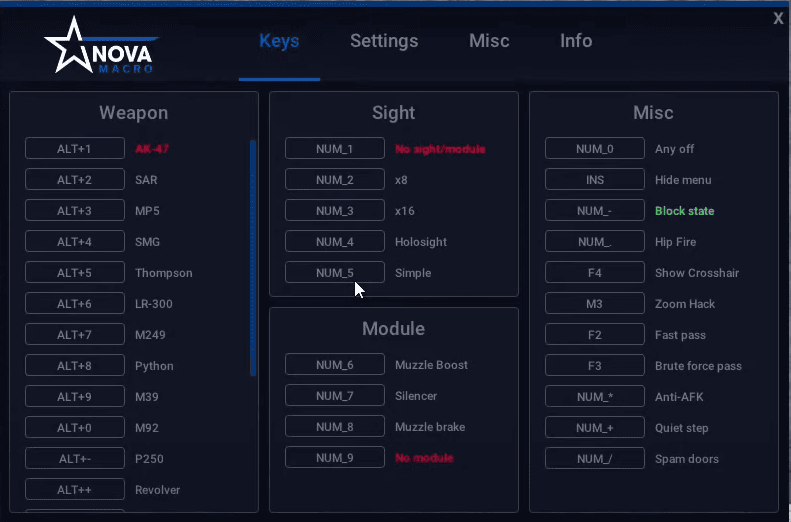Select the ALT+6 key field for LR-300
Screen dimensions: 791x522
[75, 304]
